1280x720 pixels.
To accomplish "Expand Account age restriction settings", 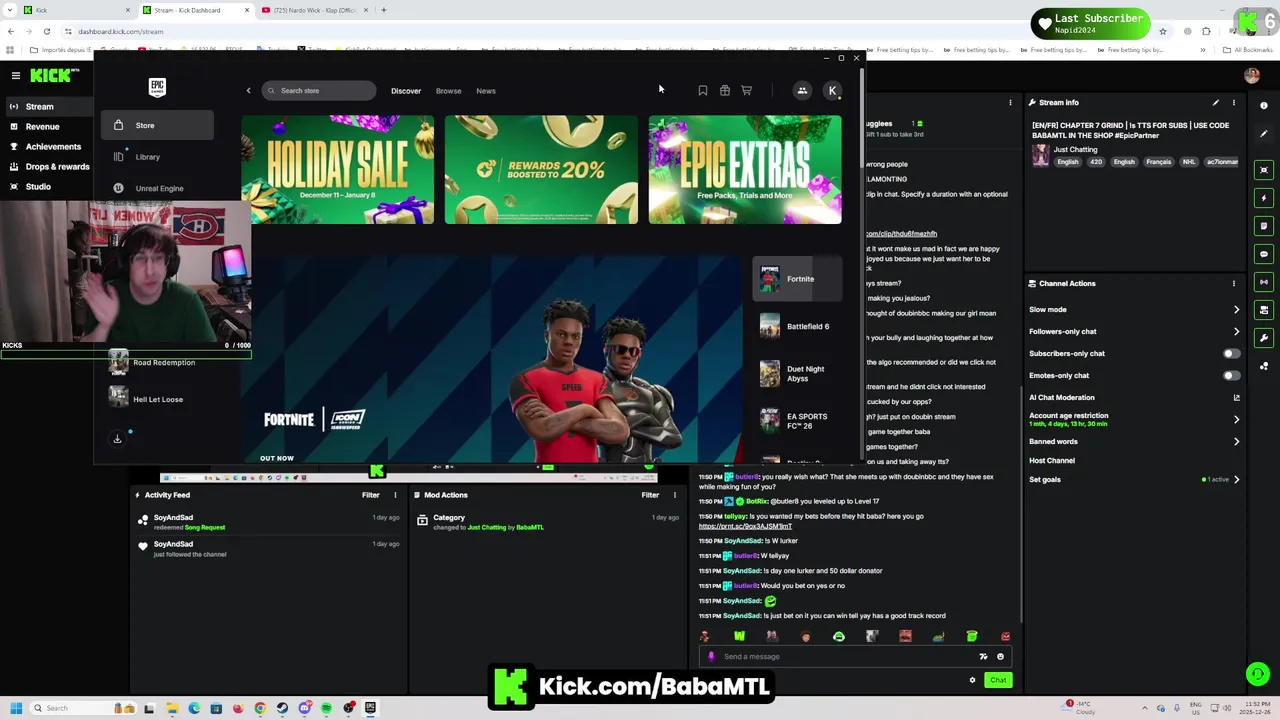I will click(x=1236, y=419).
